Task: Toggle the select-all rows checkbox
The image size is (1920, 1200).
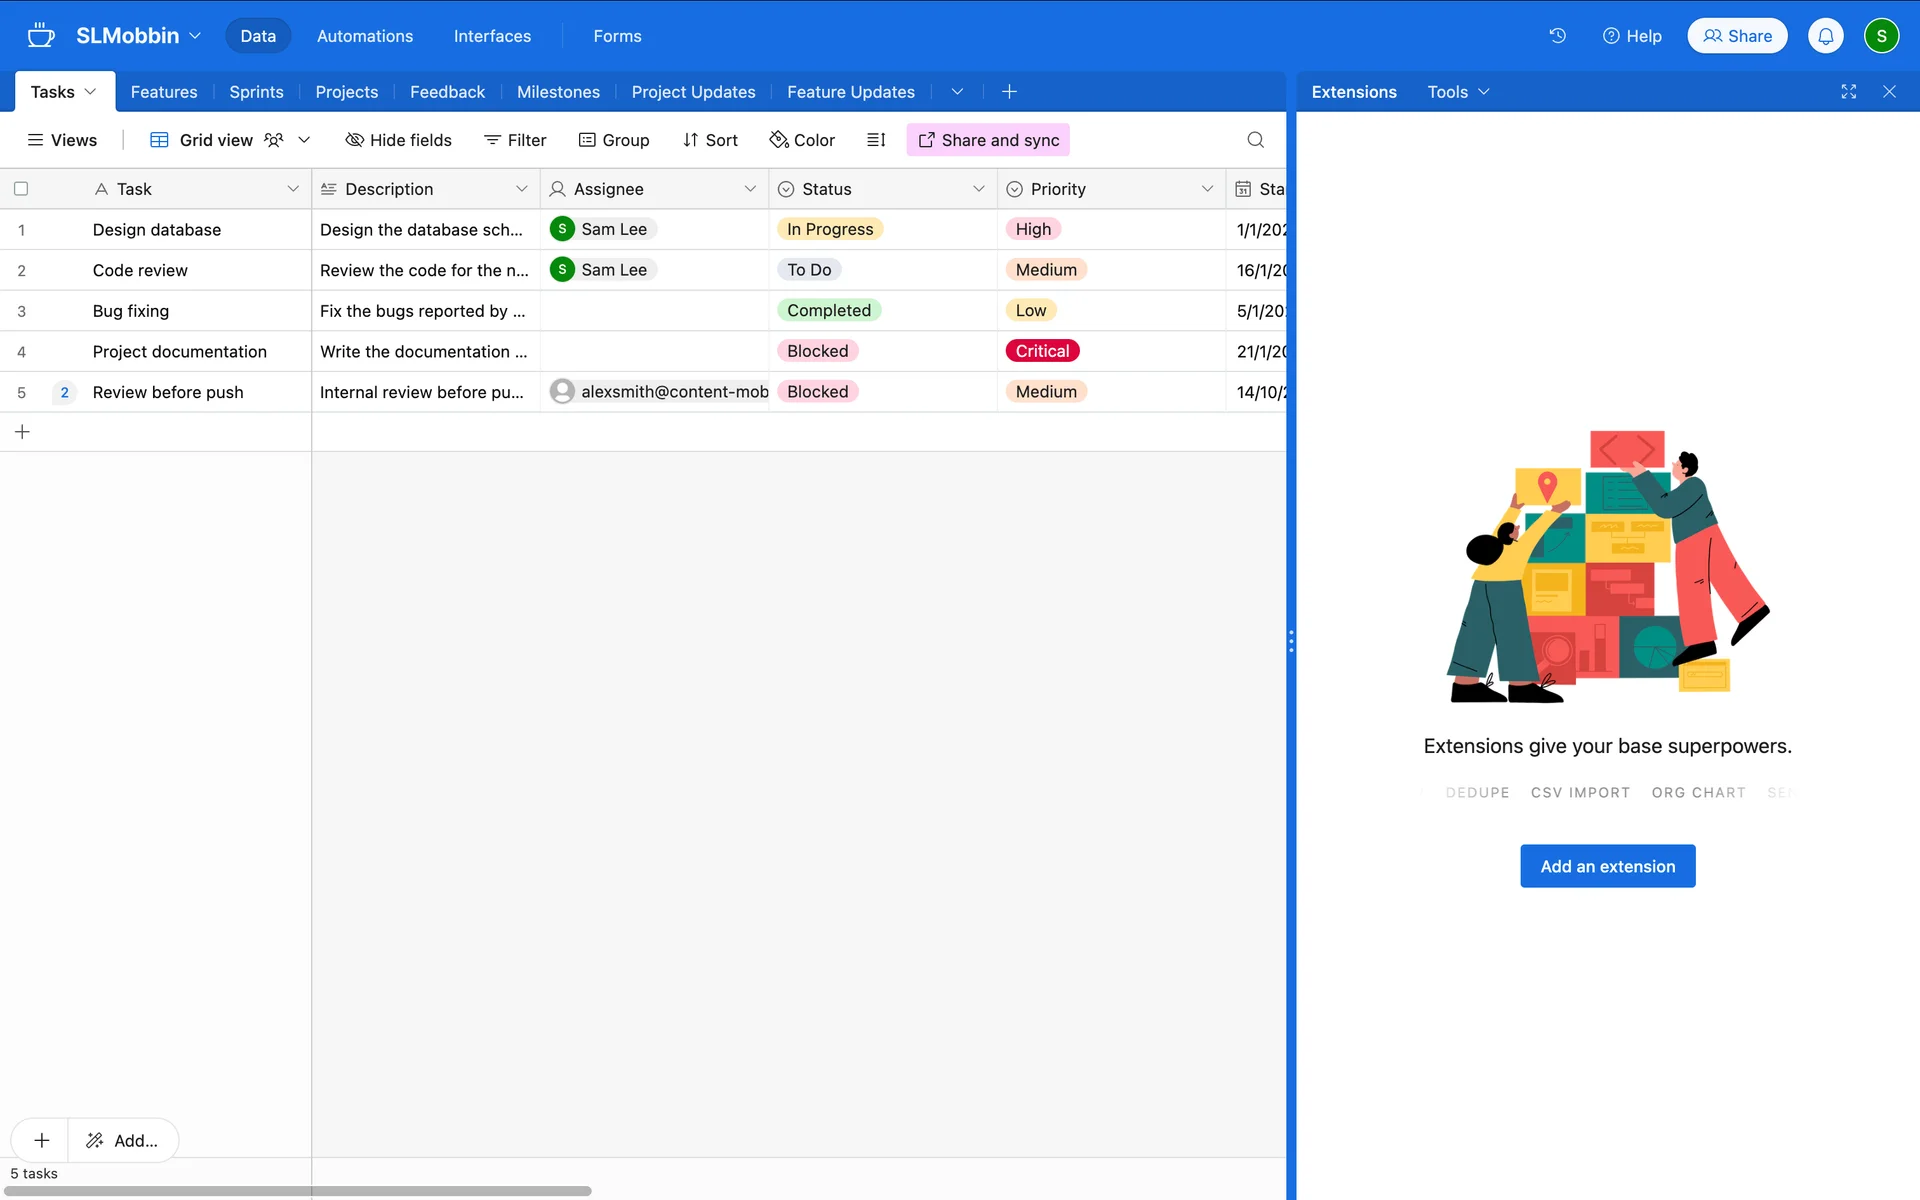Action: 21,189
